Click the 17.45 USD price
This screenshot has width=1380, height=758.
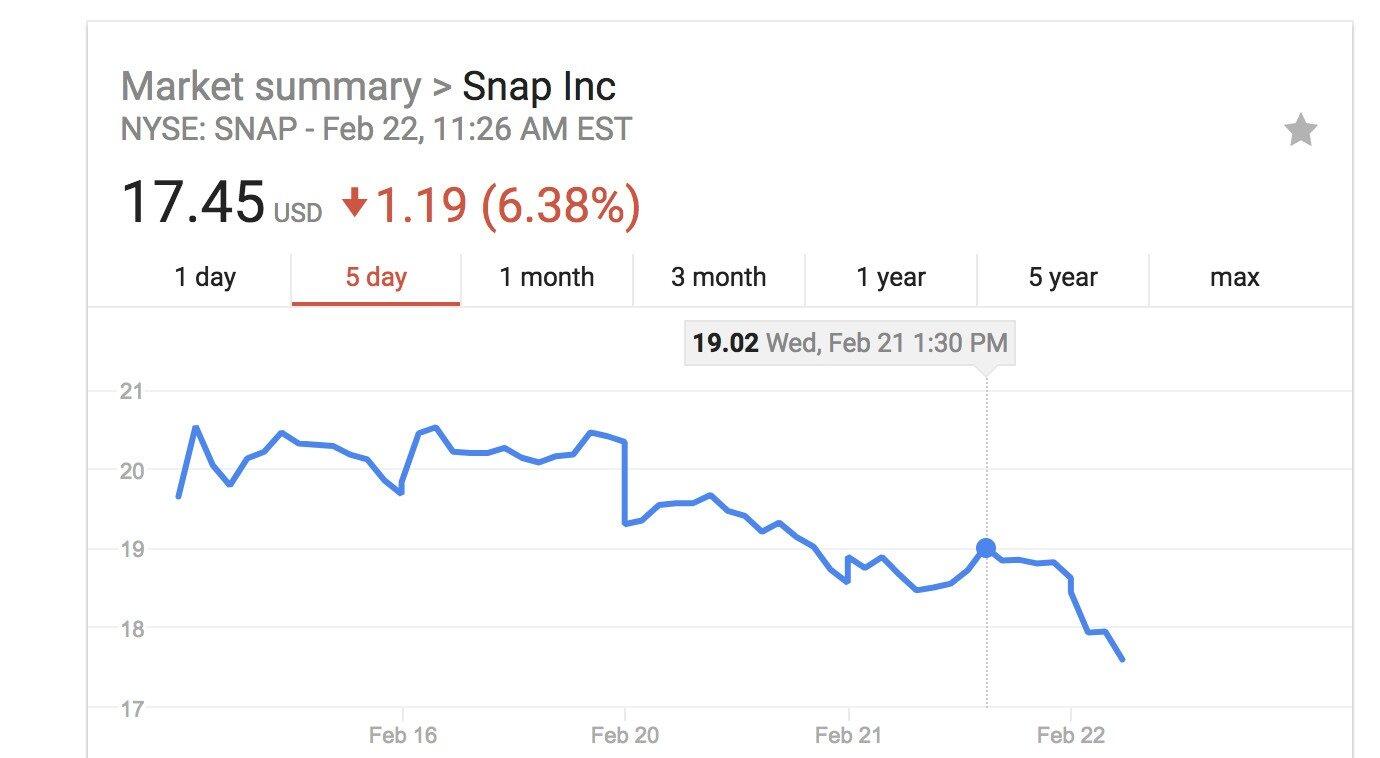coord(195,203)
